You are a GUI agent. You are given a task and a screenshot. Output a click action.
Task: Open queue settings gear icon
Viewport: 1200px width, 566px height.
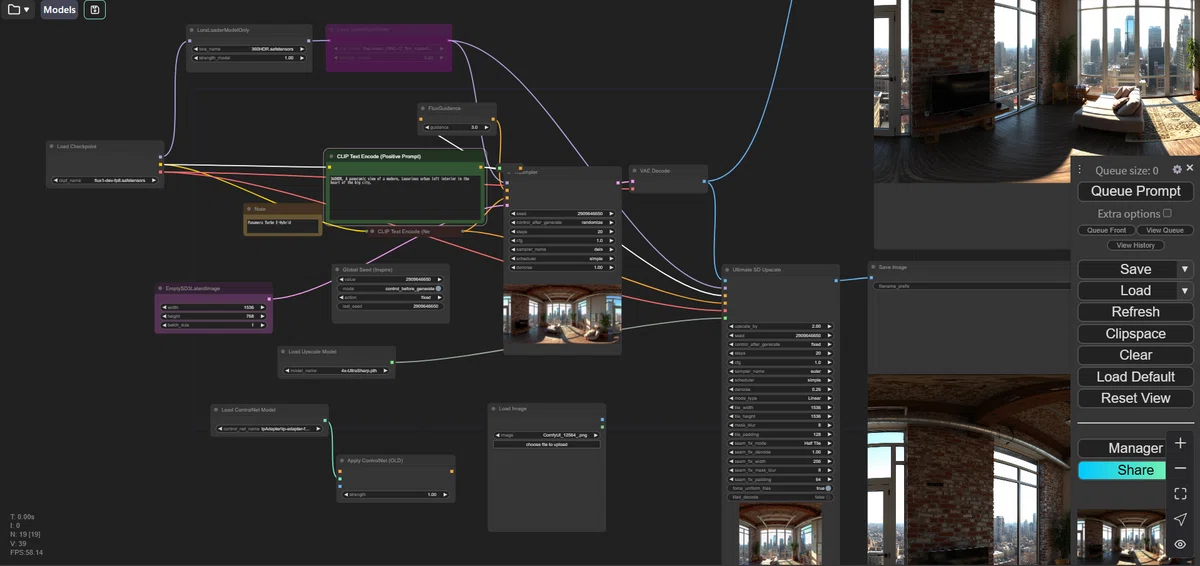(1177, 170)
